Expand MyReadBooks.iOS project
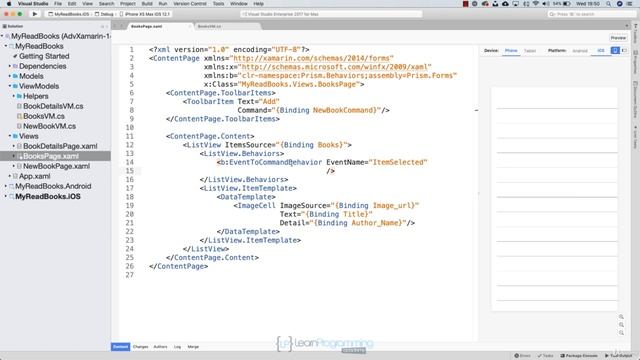This screenshot has width=640, height=360. click(x=6, y=196)
